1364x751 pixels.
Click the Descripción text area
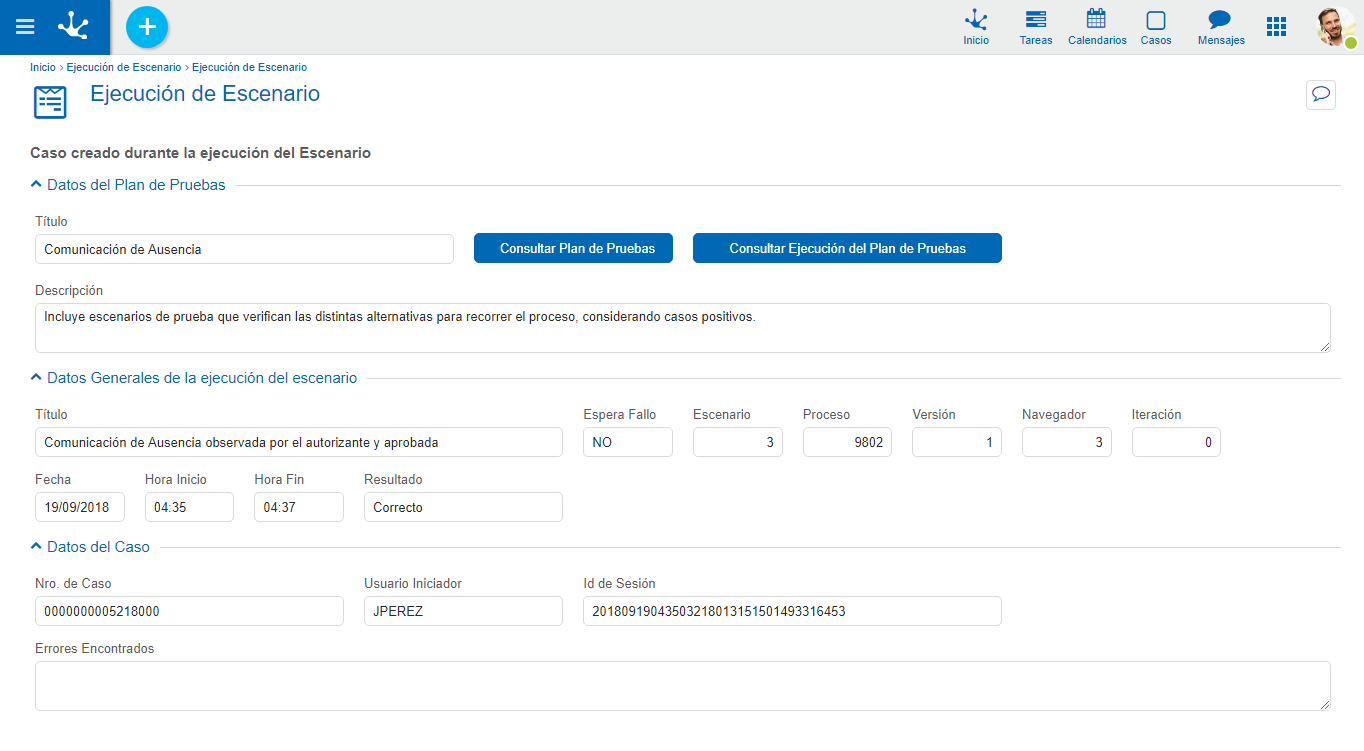tap(683, 328)
